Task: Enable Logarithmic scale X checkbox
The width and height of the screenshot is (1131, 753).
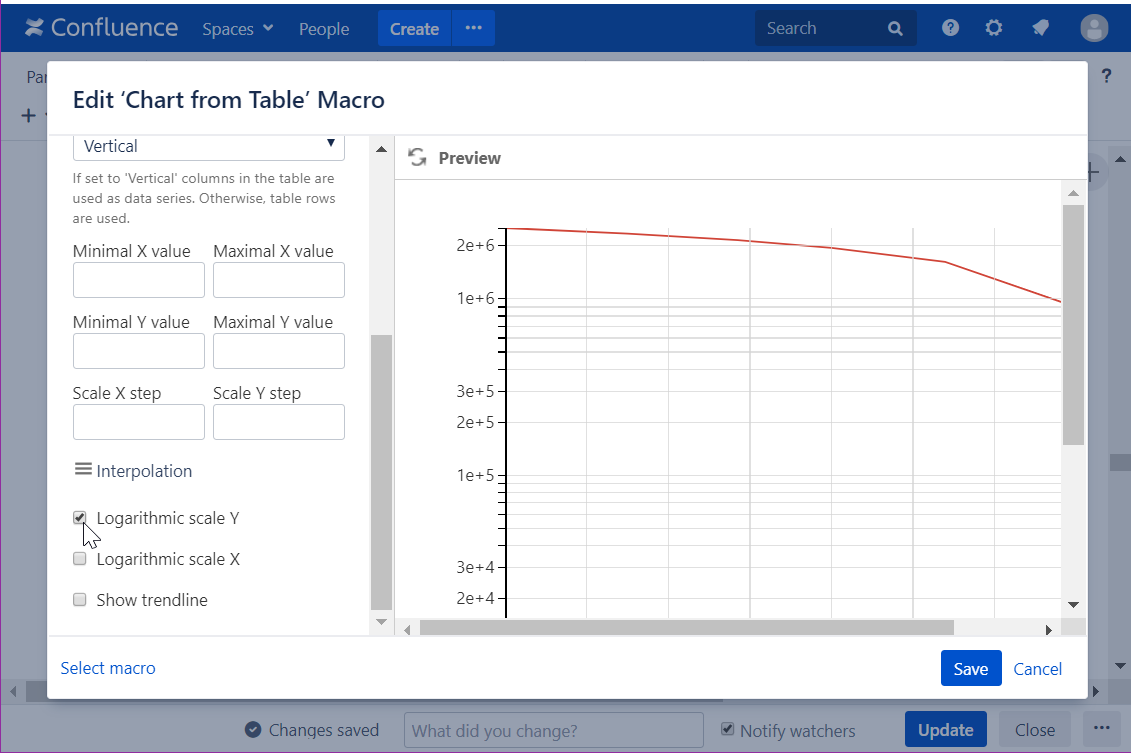Action: (x=80, y=559)
